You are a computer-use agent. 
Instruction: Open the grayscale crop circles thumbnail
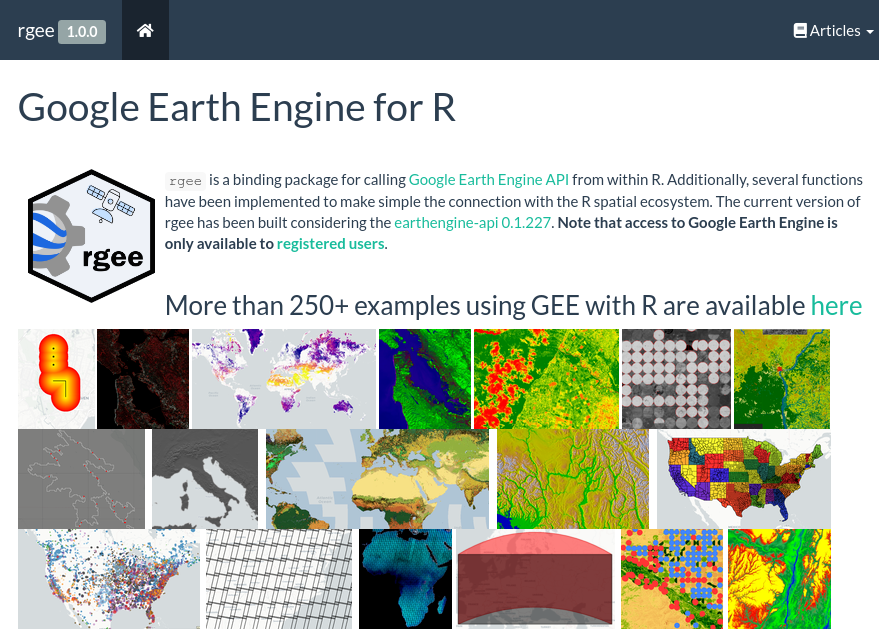click(x=677, y=379)
